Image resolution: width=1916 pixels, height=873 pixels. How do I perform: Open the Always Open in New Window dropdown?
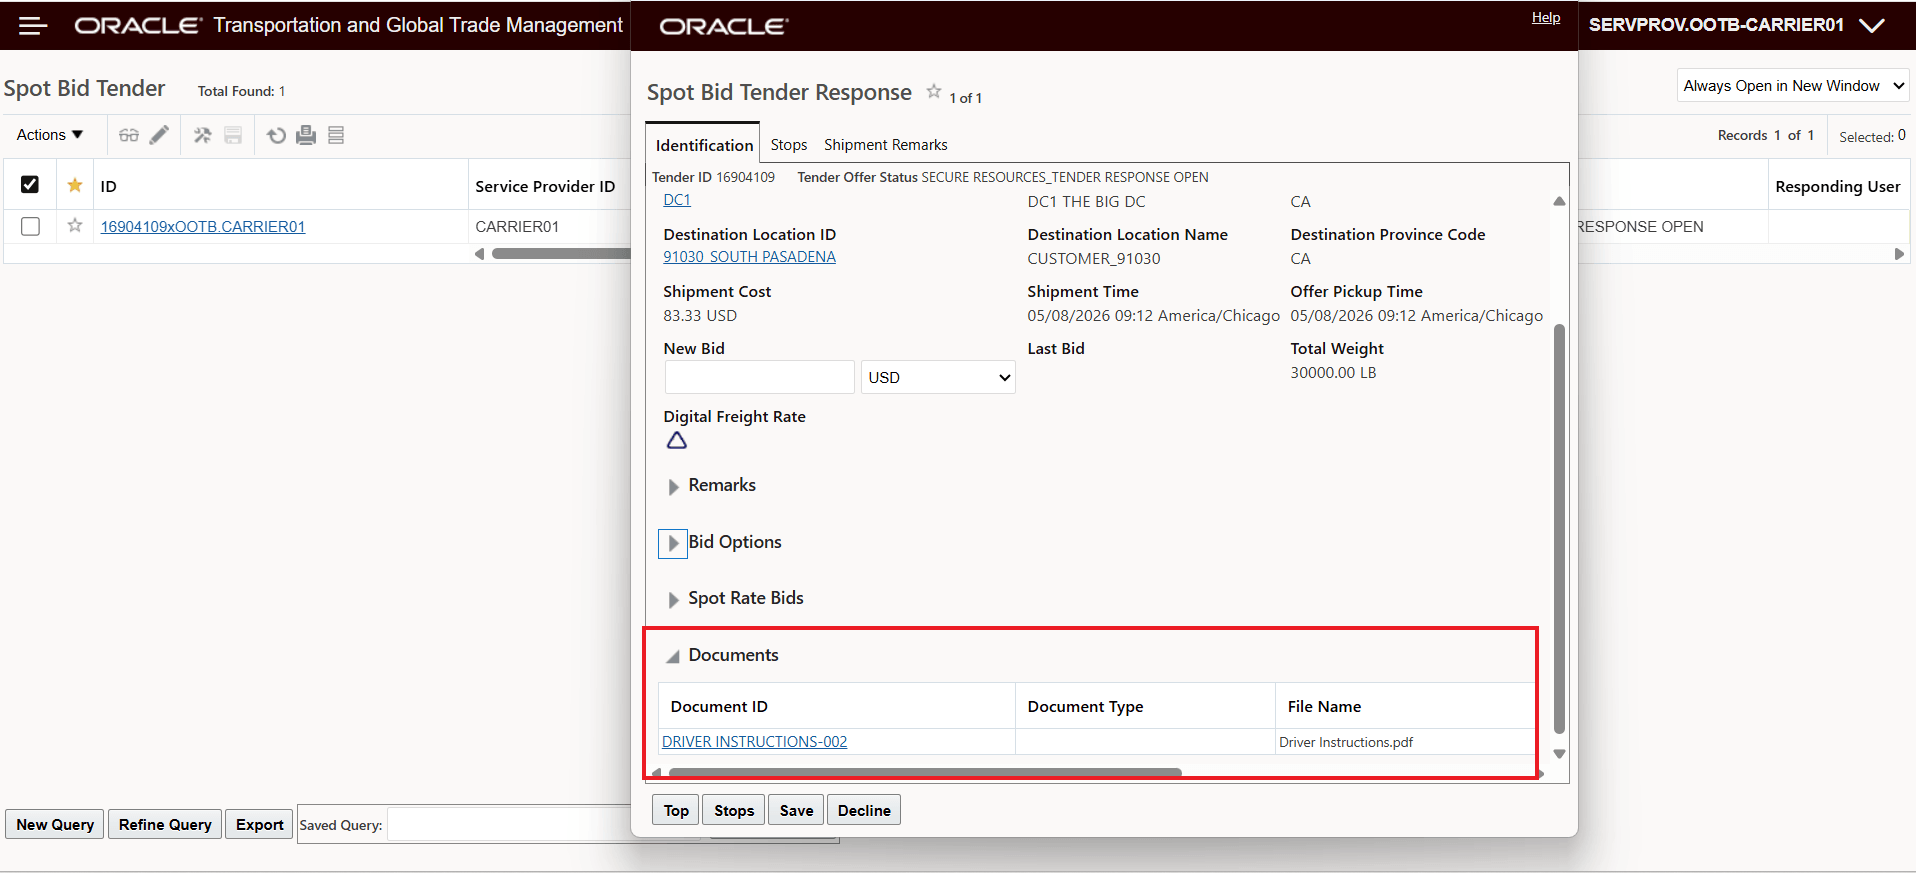[1793, 86]
